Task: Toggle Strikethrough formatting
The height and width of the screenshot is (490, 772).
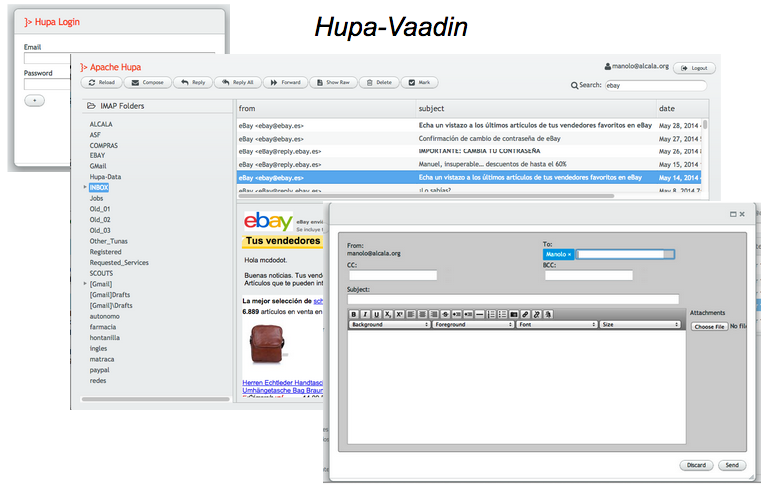Action: pos(445,314)
